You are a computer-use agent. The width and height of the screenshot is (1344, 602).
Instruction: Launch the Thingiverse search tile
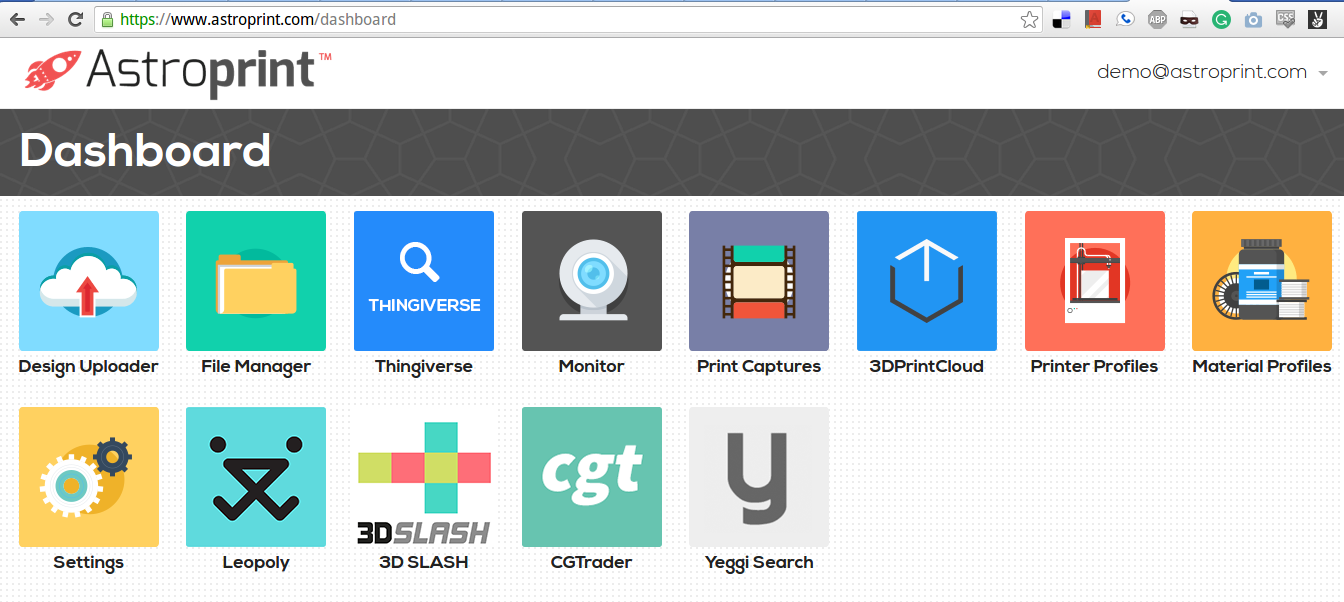click(x=424, y=281)
